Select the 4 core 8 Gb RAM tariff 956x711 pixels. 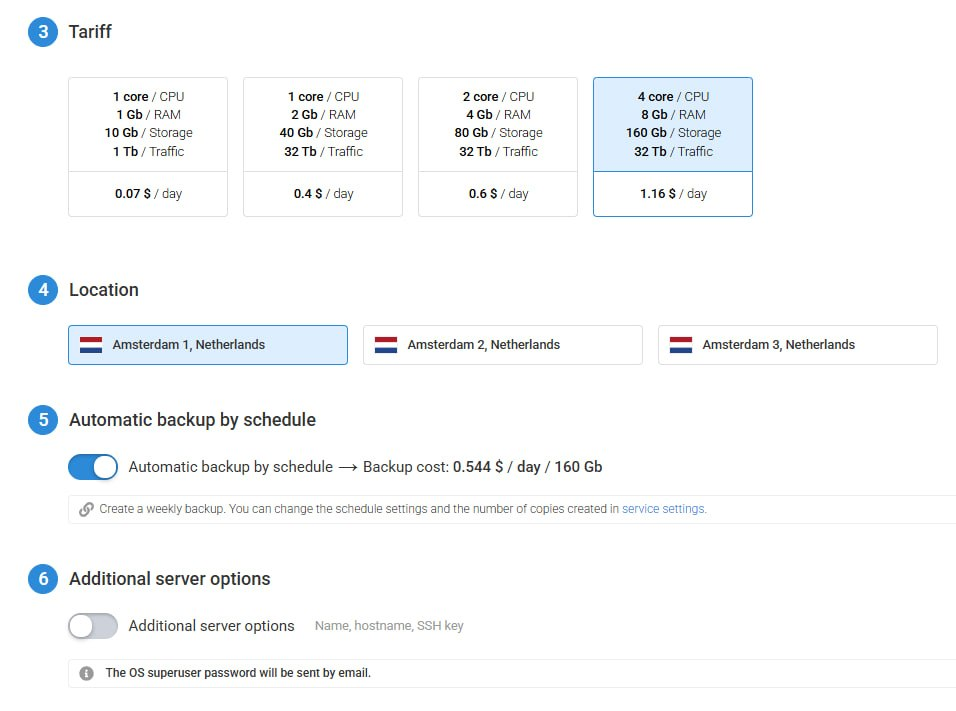673,147
